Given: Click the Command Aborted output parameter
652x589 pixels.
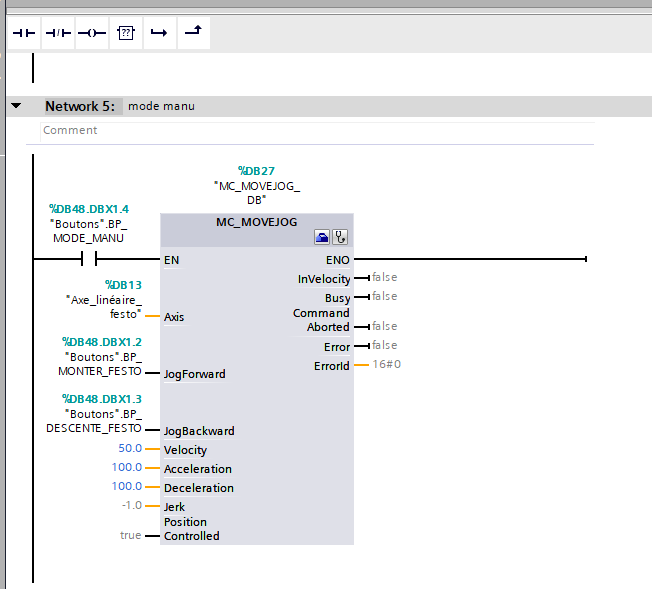Looking at the screenshot, I should coord(321,320).
